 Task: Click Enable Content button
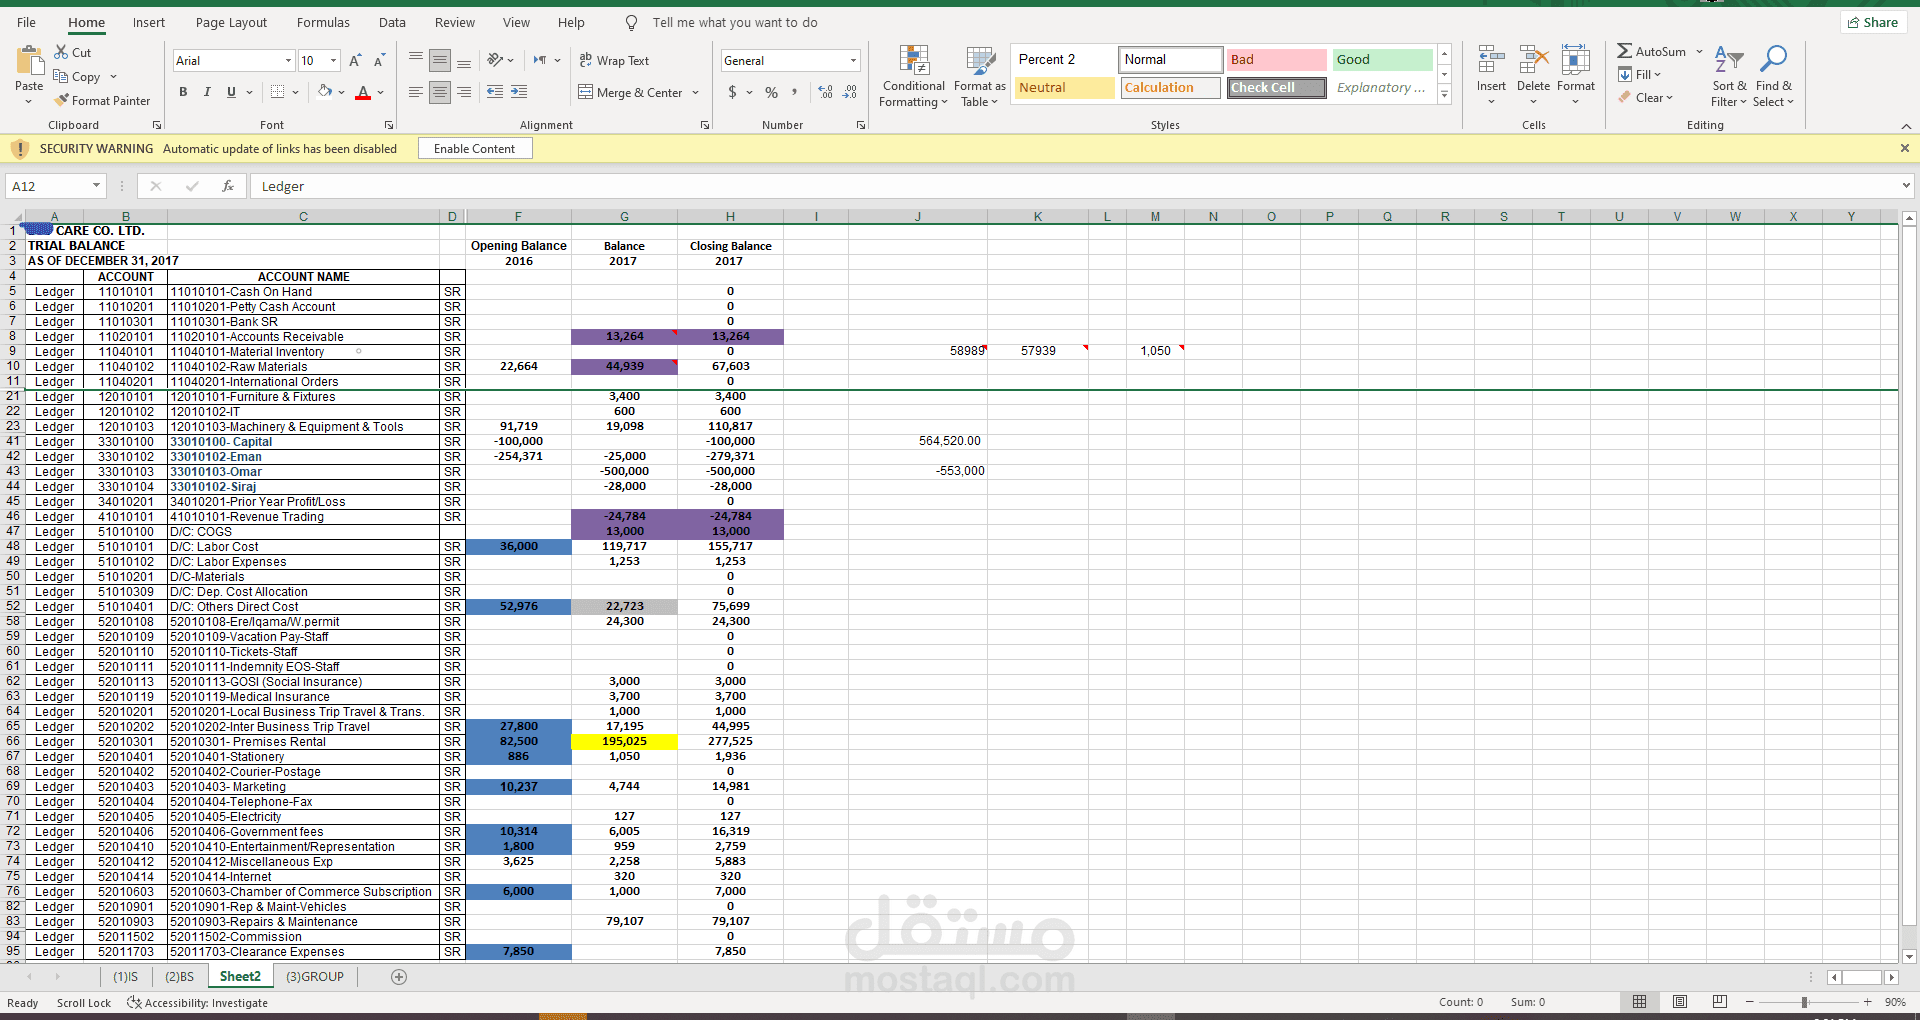pyautogui.click(x=475, y=149)
